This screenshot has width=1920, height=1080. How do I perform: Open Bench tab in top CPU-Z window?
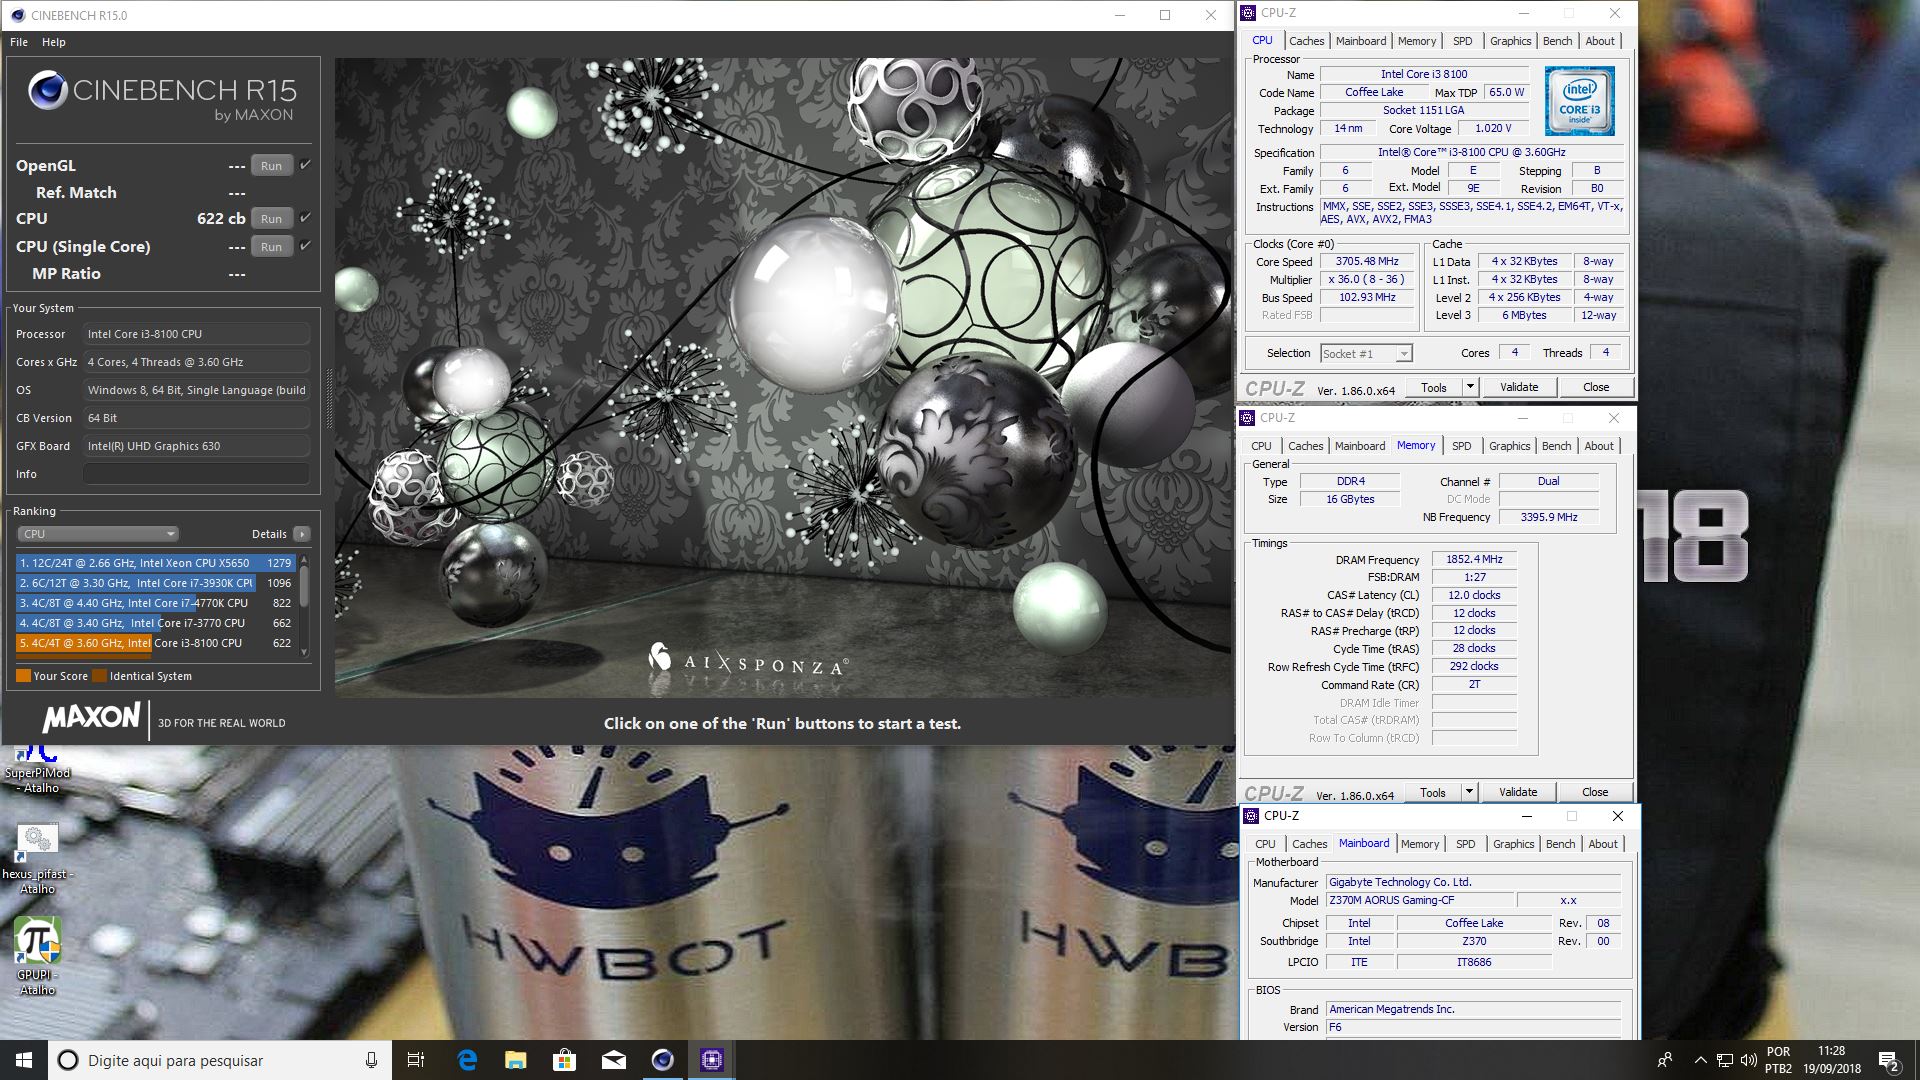[1557, 41]
